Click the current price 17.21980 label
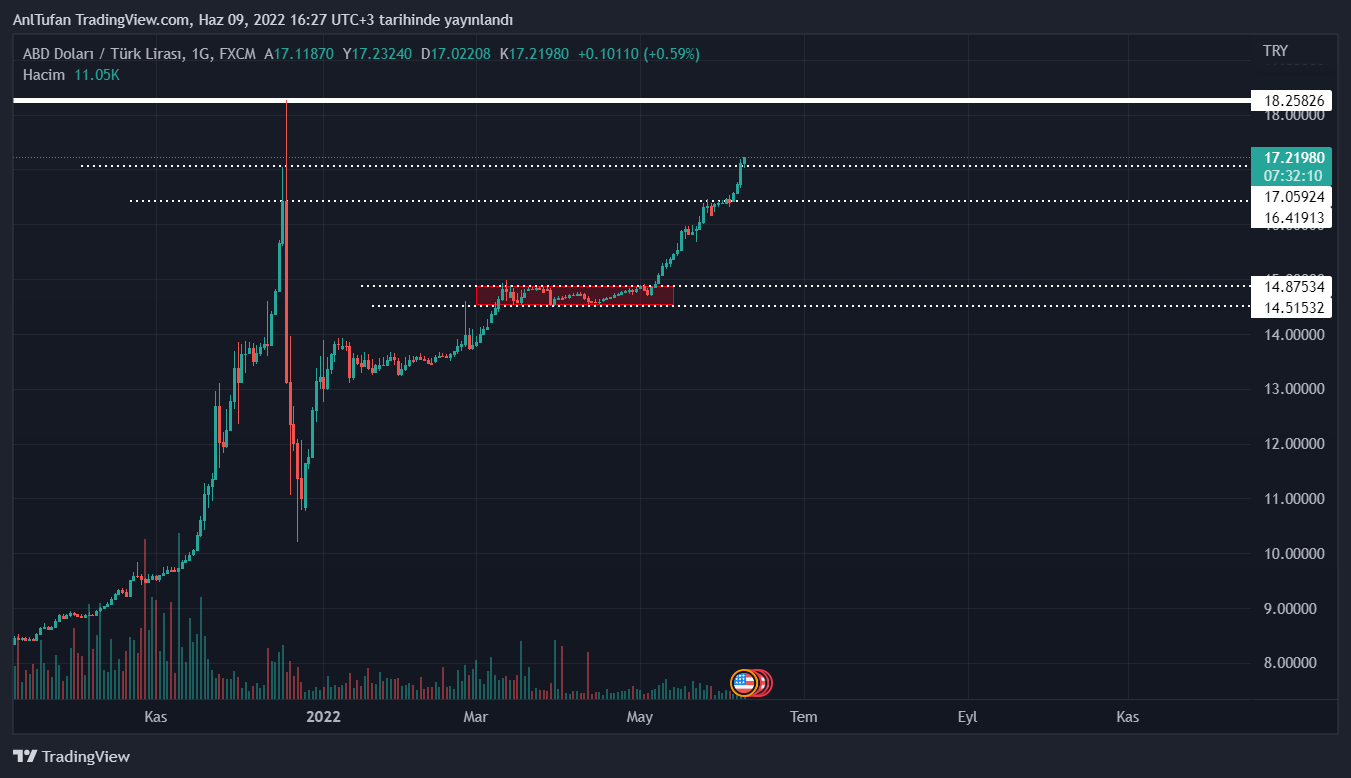This screenshot has height=778, width=1351. pyautogui.click(x=1294, y=158)
